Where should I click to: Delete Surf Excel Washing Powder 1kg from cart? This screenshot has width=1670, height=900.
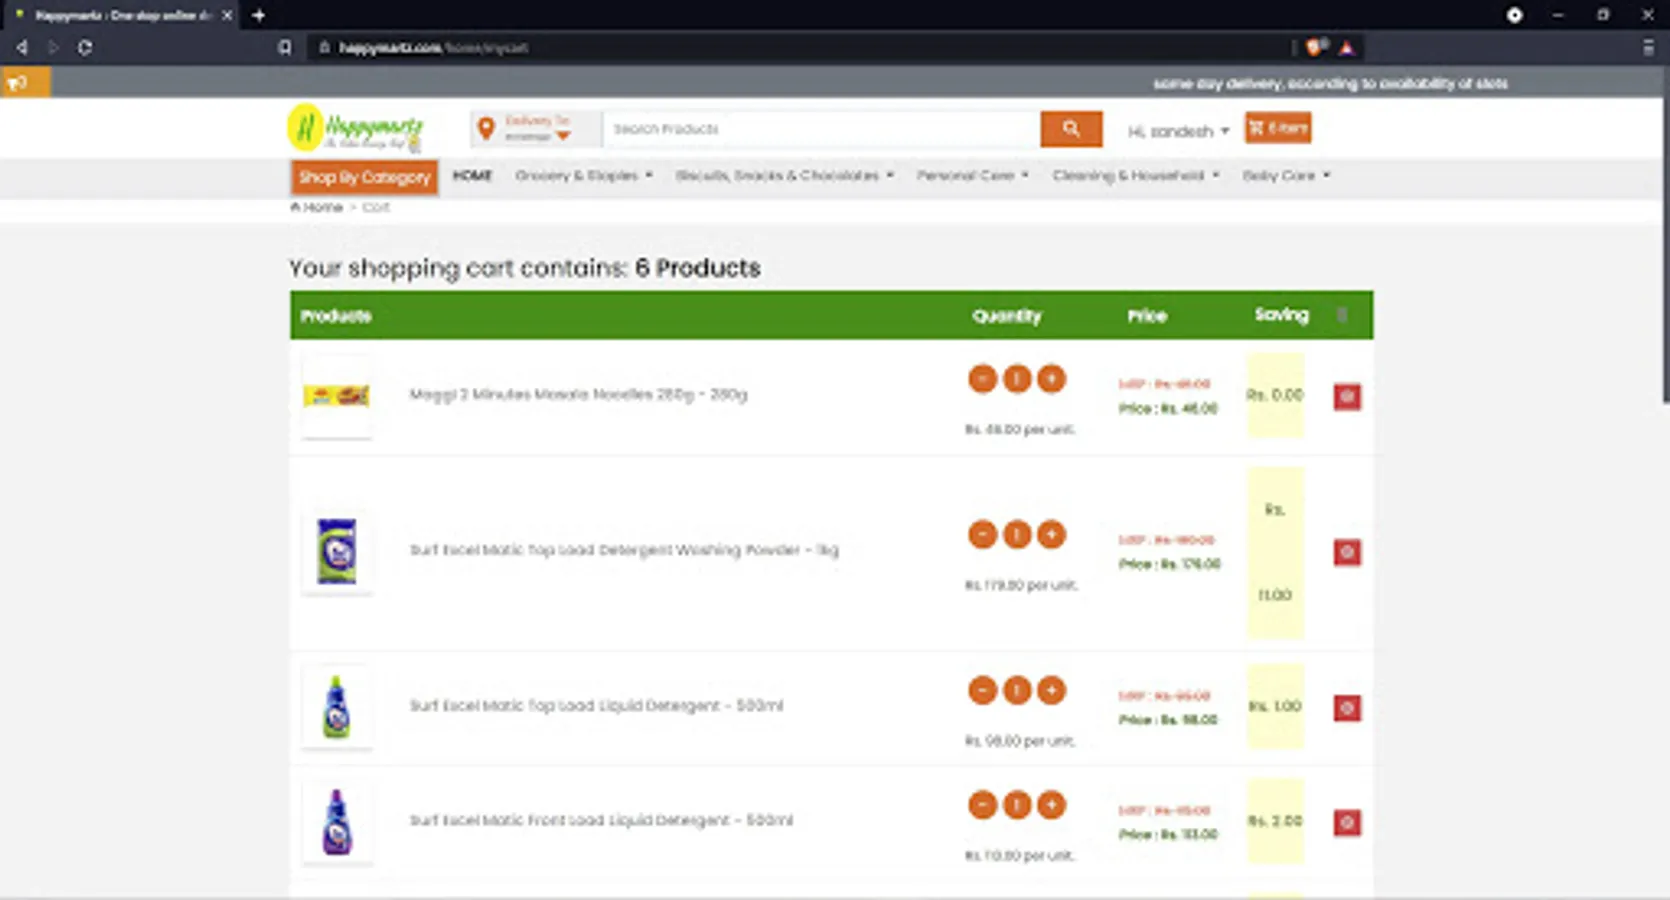pos(1347,552)
